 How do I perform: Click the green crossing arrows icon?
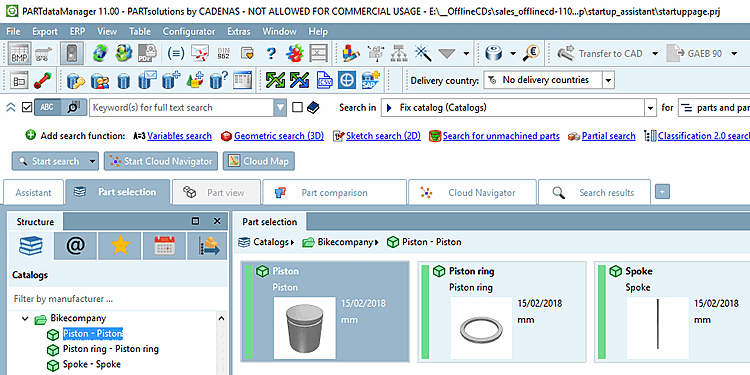coord(276,80)
